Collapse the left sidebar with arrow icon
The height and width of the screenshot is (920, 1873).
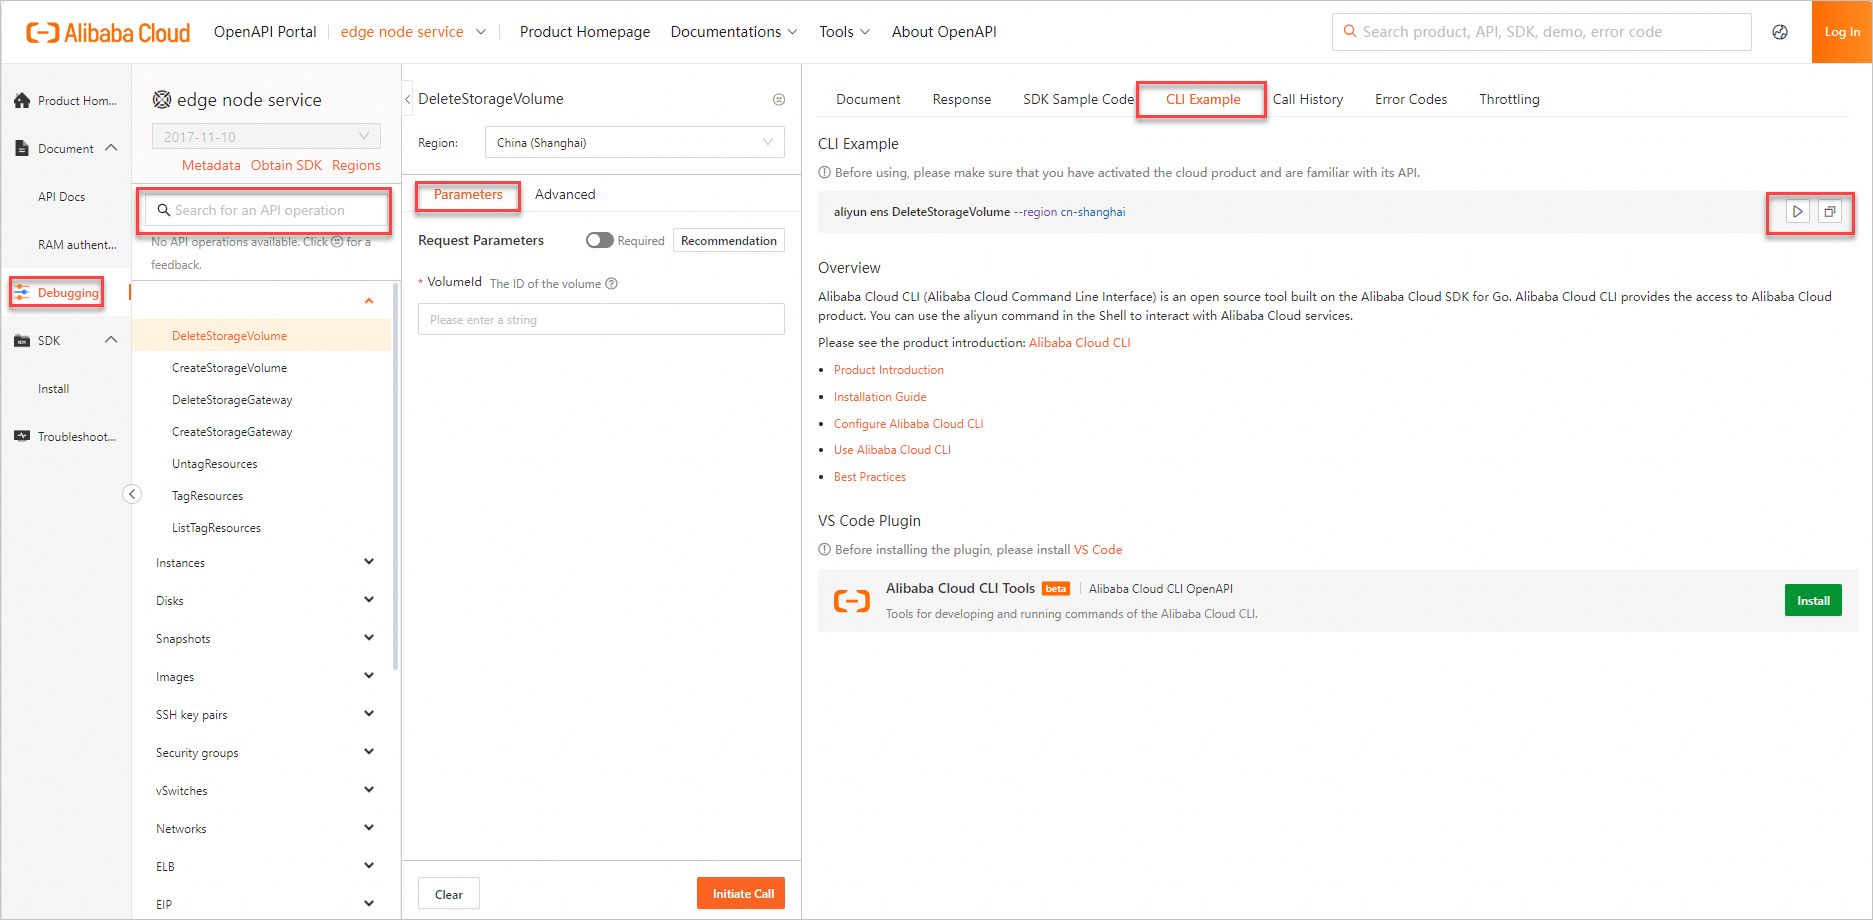point(132,494)
